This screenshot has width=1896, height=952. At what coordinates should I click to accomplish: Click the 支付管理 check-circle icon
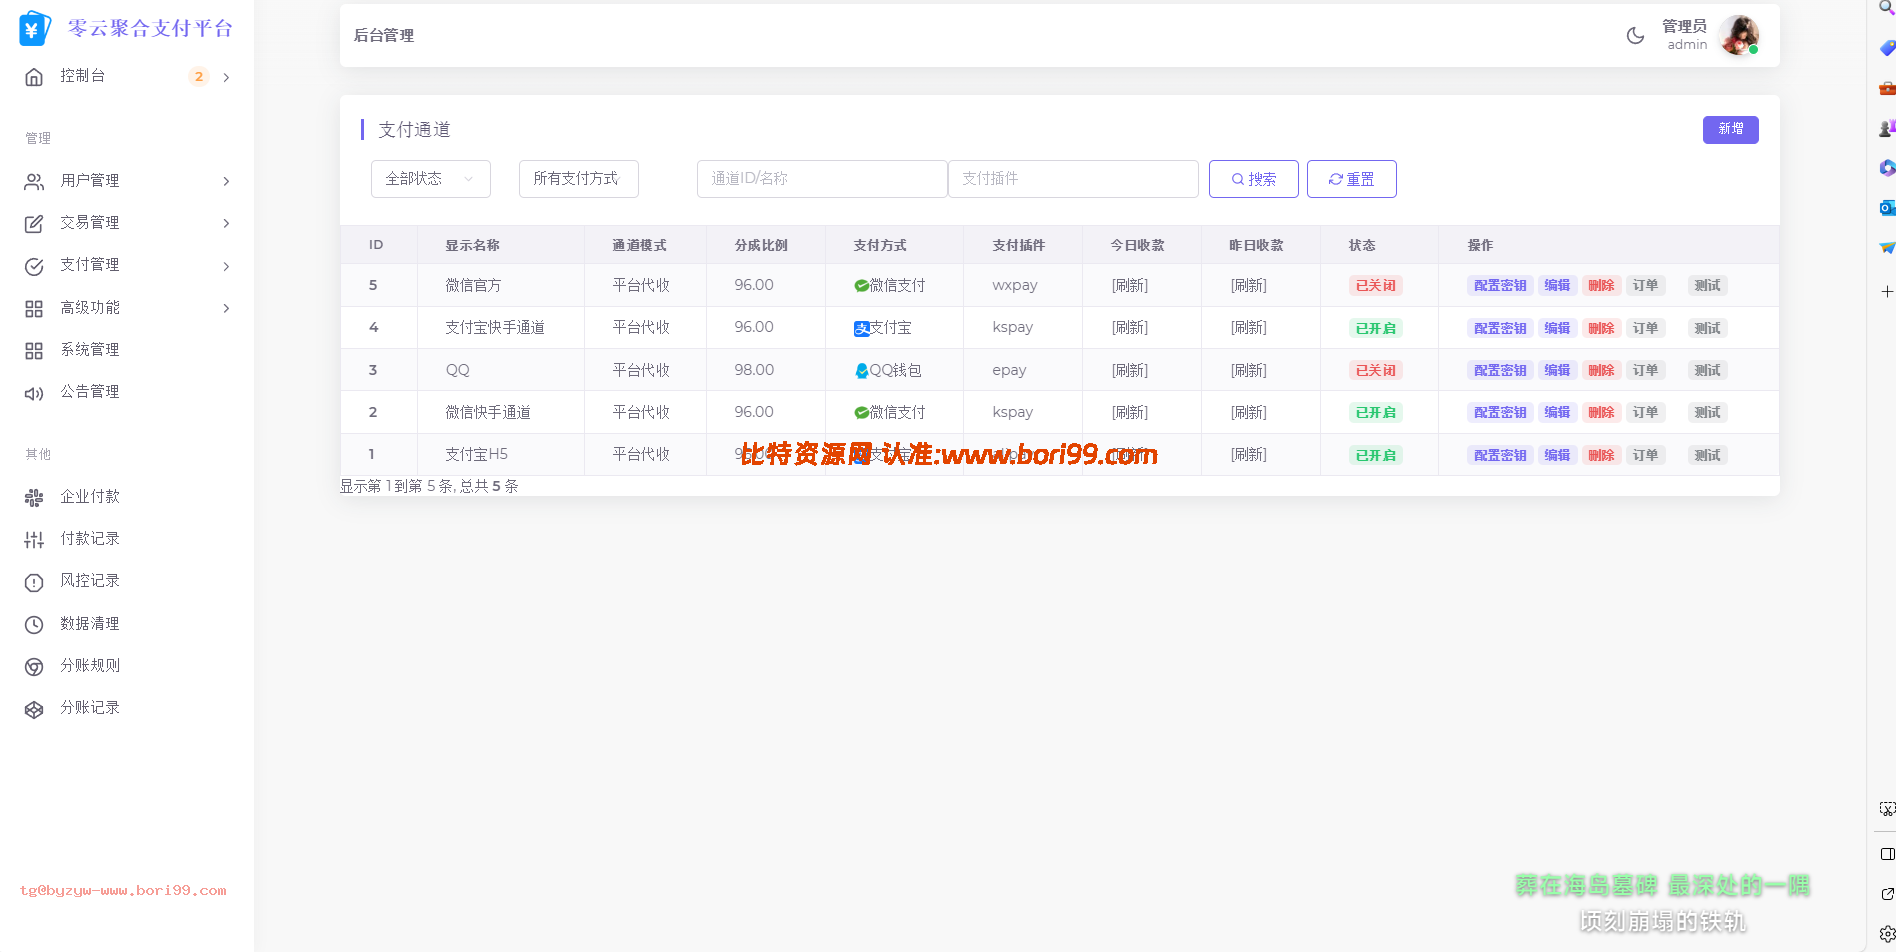click(34, 266)
